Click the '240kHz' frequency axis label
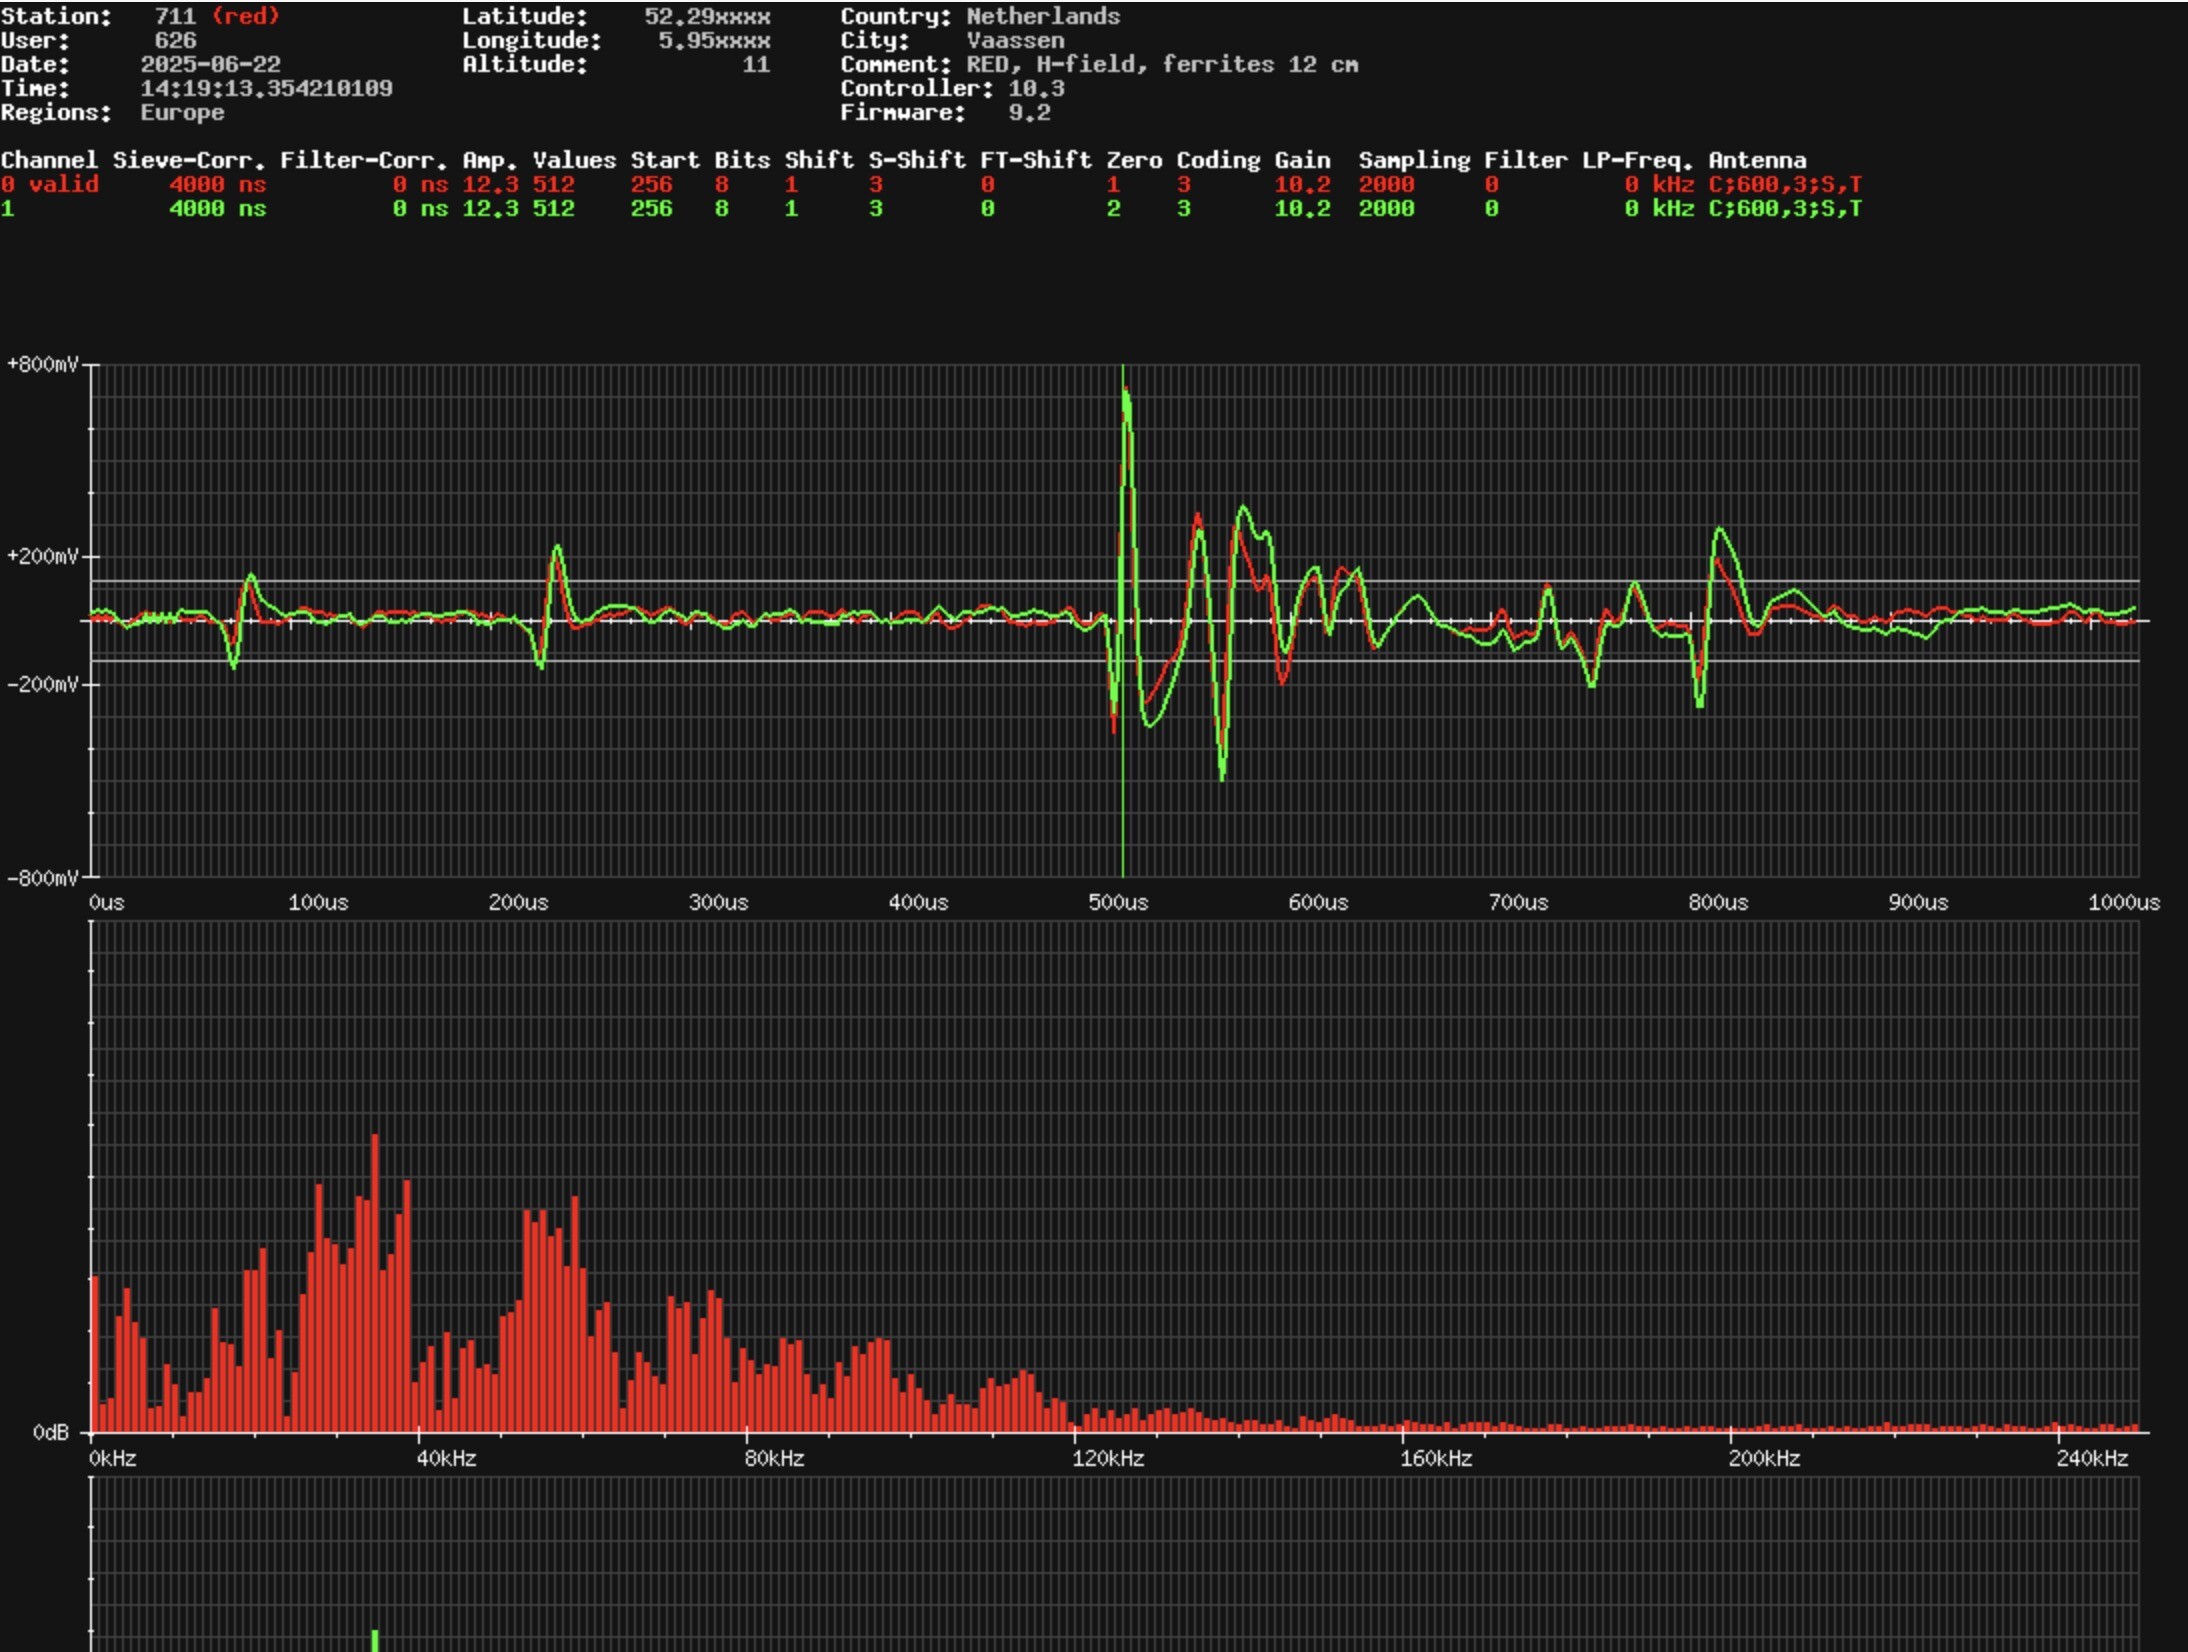Image resolution: width=2188 pixels, height=1652 pixels. (x=2091, y=1458)
